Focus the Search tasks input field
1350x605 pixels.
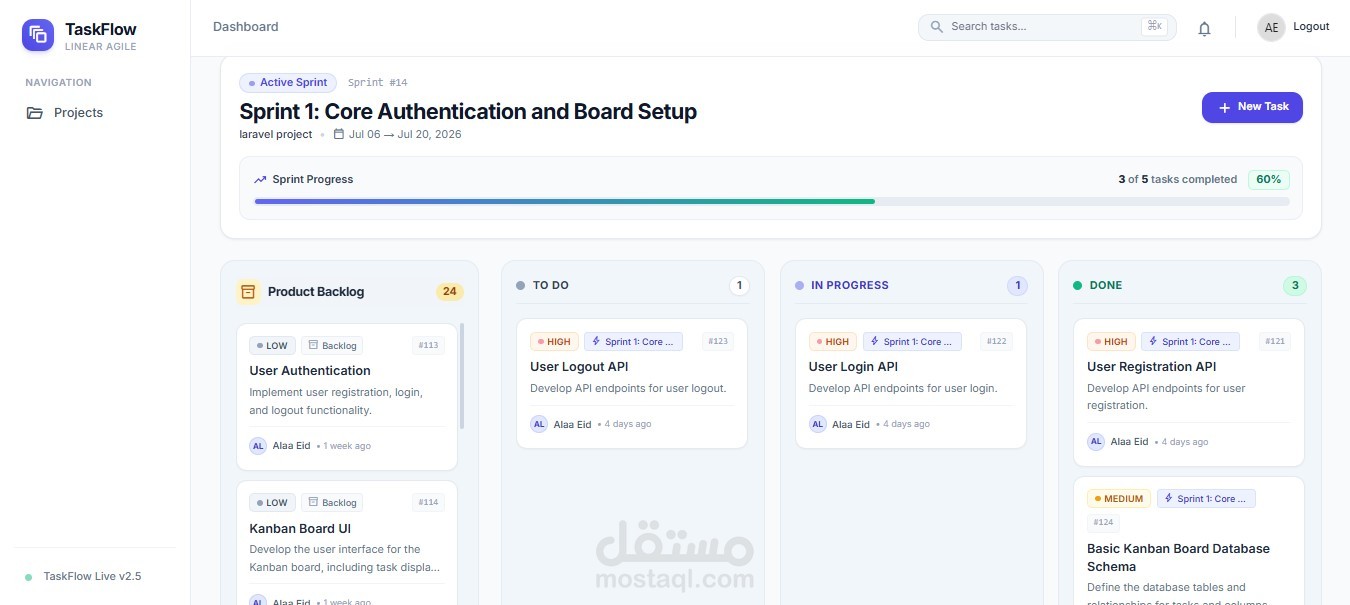click(x=1047, y=27)
